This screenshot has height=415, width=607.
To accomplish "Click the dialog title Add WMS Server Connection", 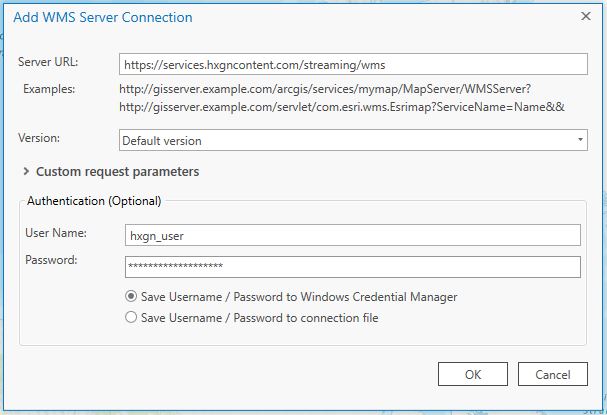I will pos(103,17).
